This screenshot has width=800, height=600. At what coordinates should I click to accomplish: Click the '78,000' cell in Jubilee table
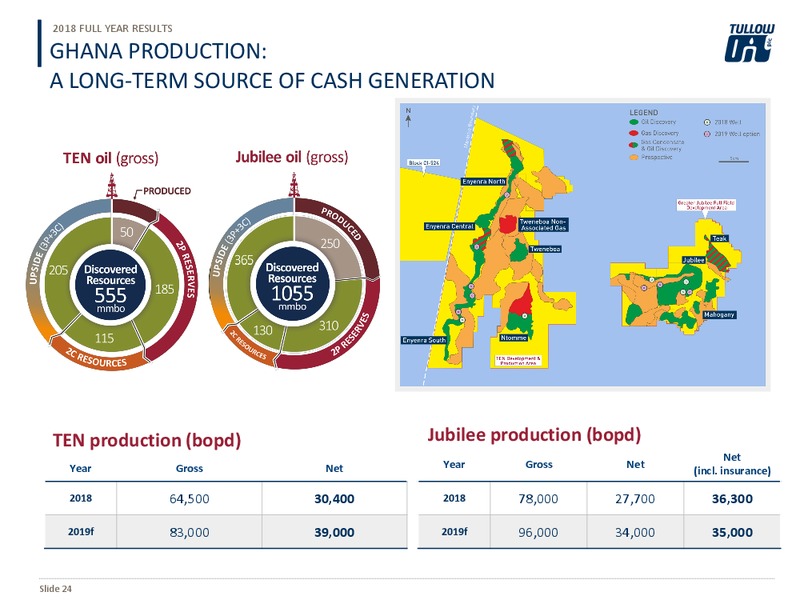click(538, 498)
